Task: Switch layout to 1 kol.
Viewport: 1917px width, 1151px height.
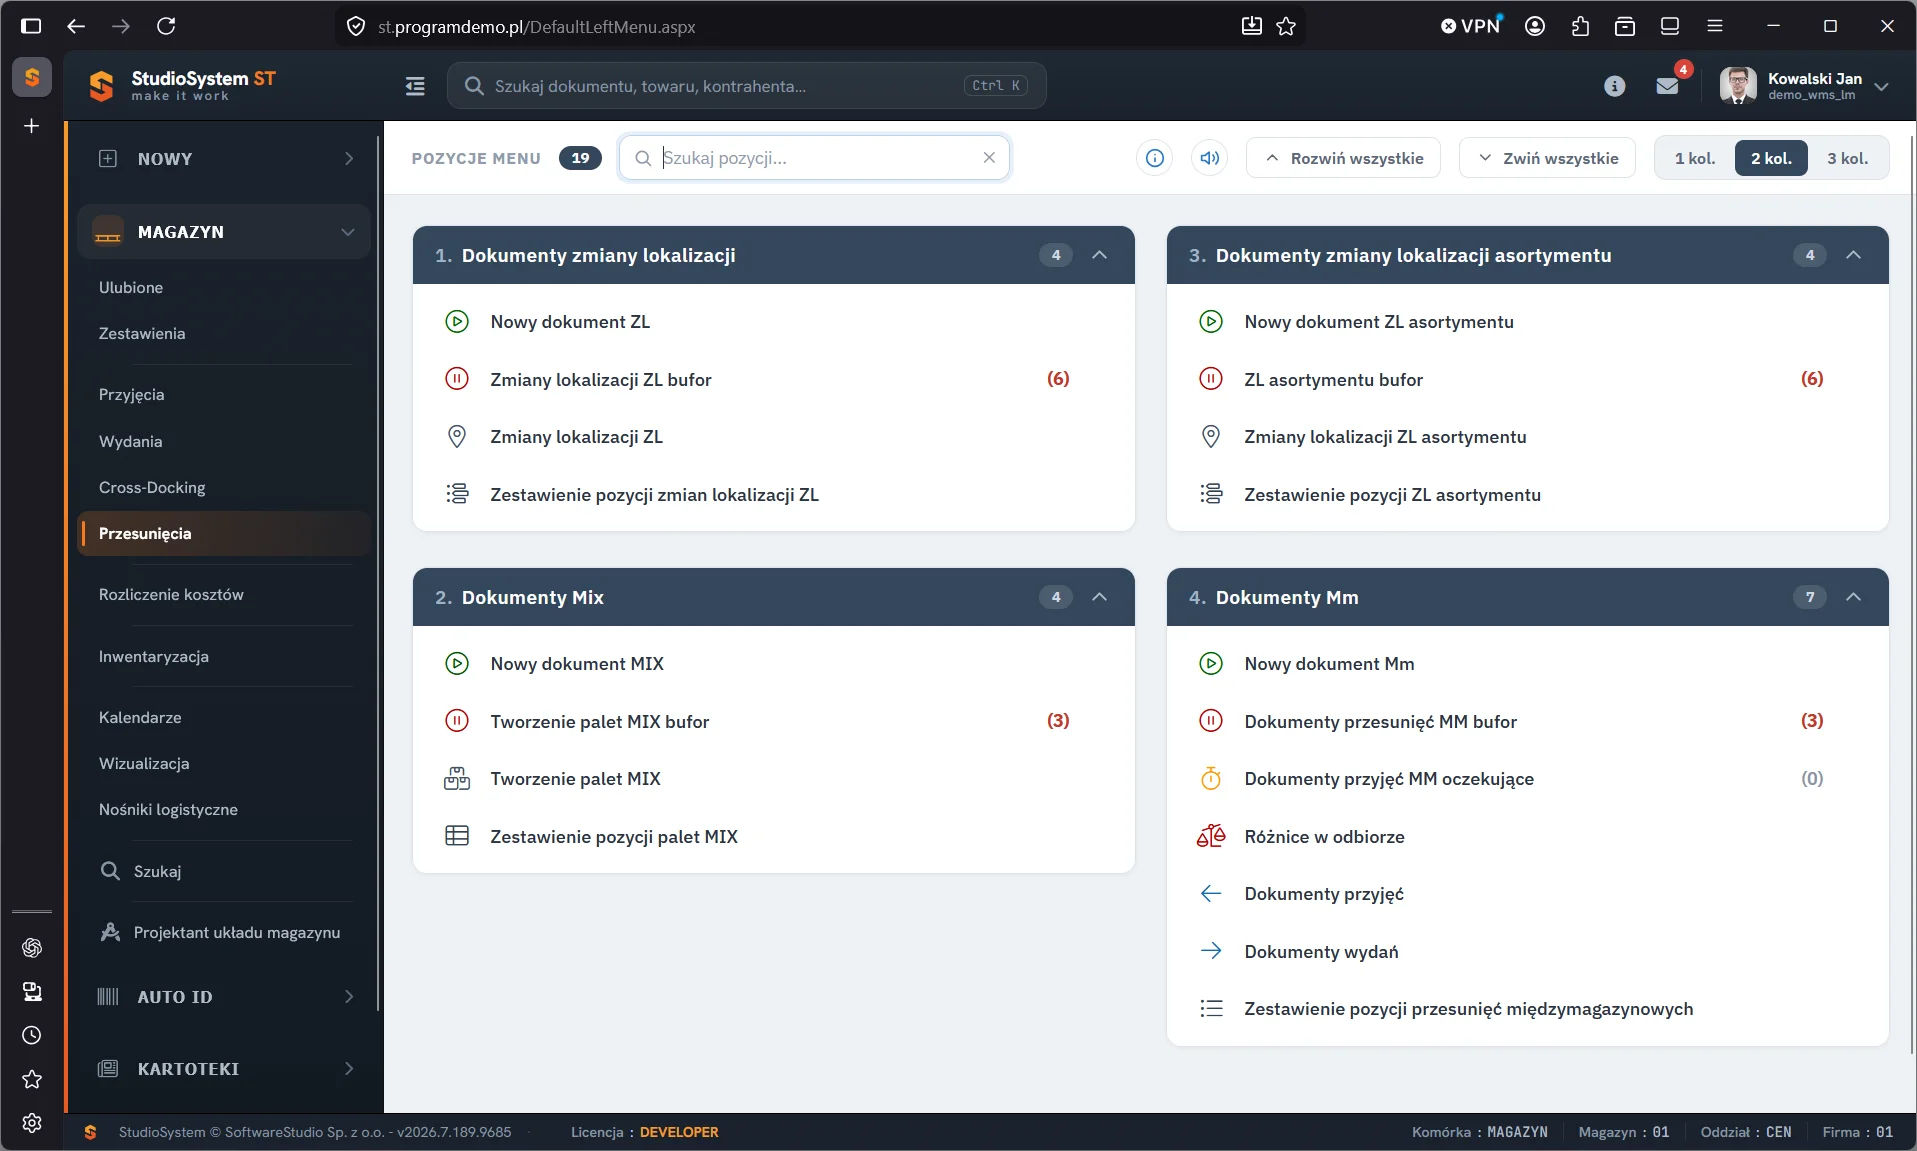Action: (x=1695, y=158)
